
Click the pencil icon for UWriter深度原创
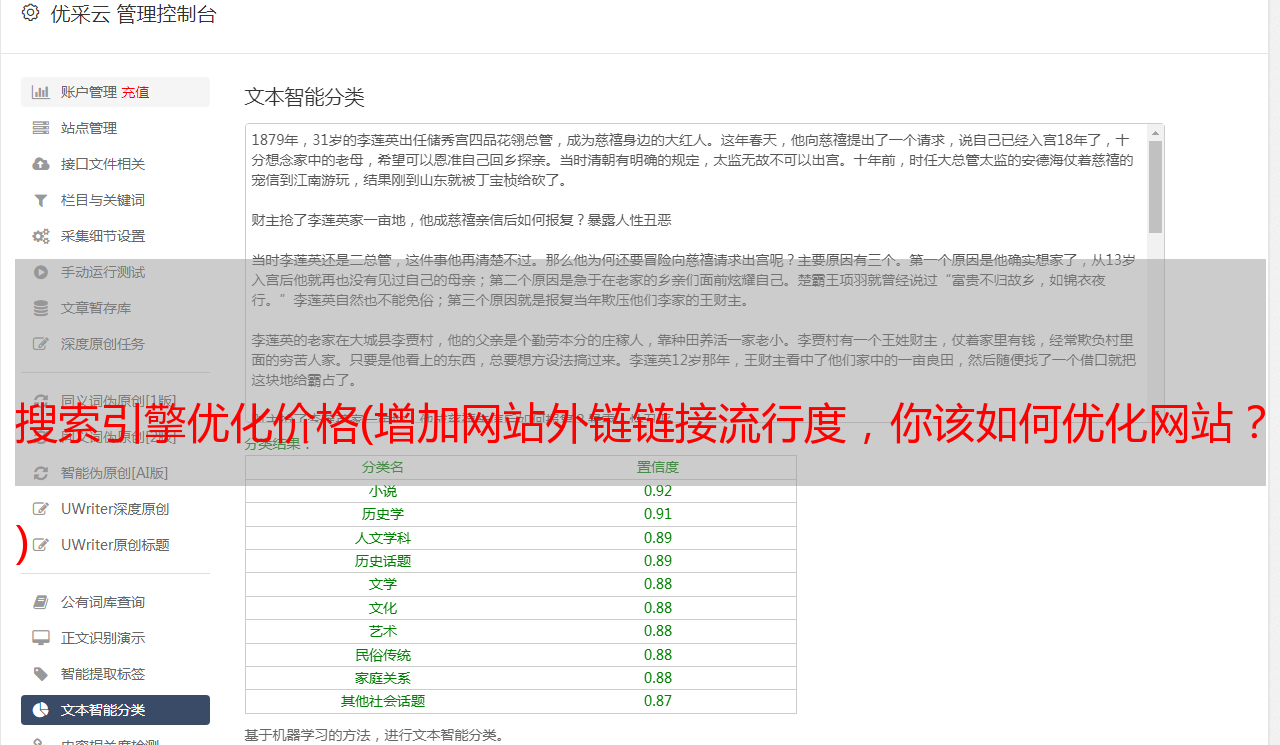coord(41,509)
